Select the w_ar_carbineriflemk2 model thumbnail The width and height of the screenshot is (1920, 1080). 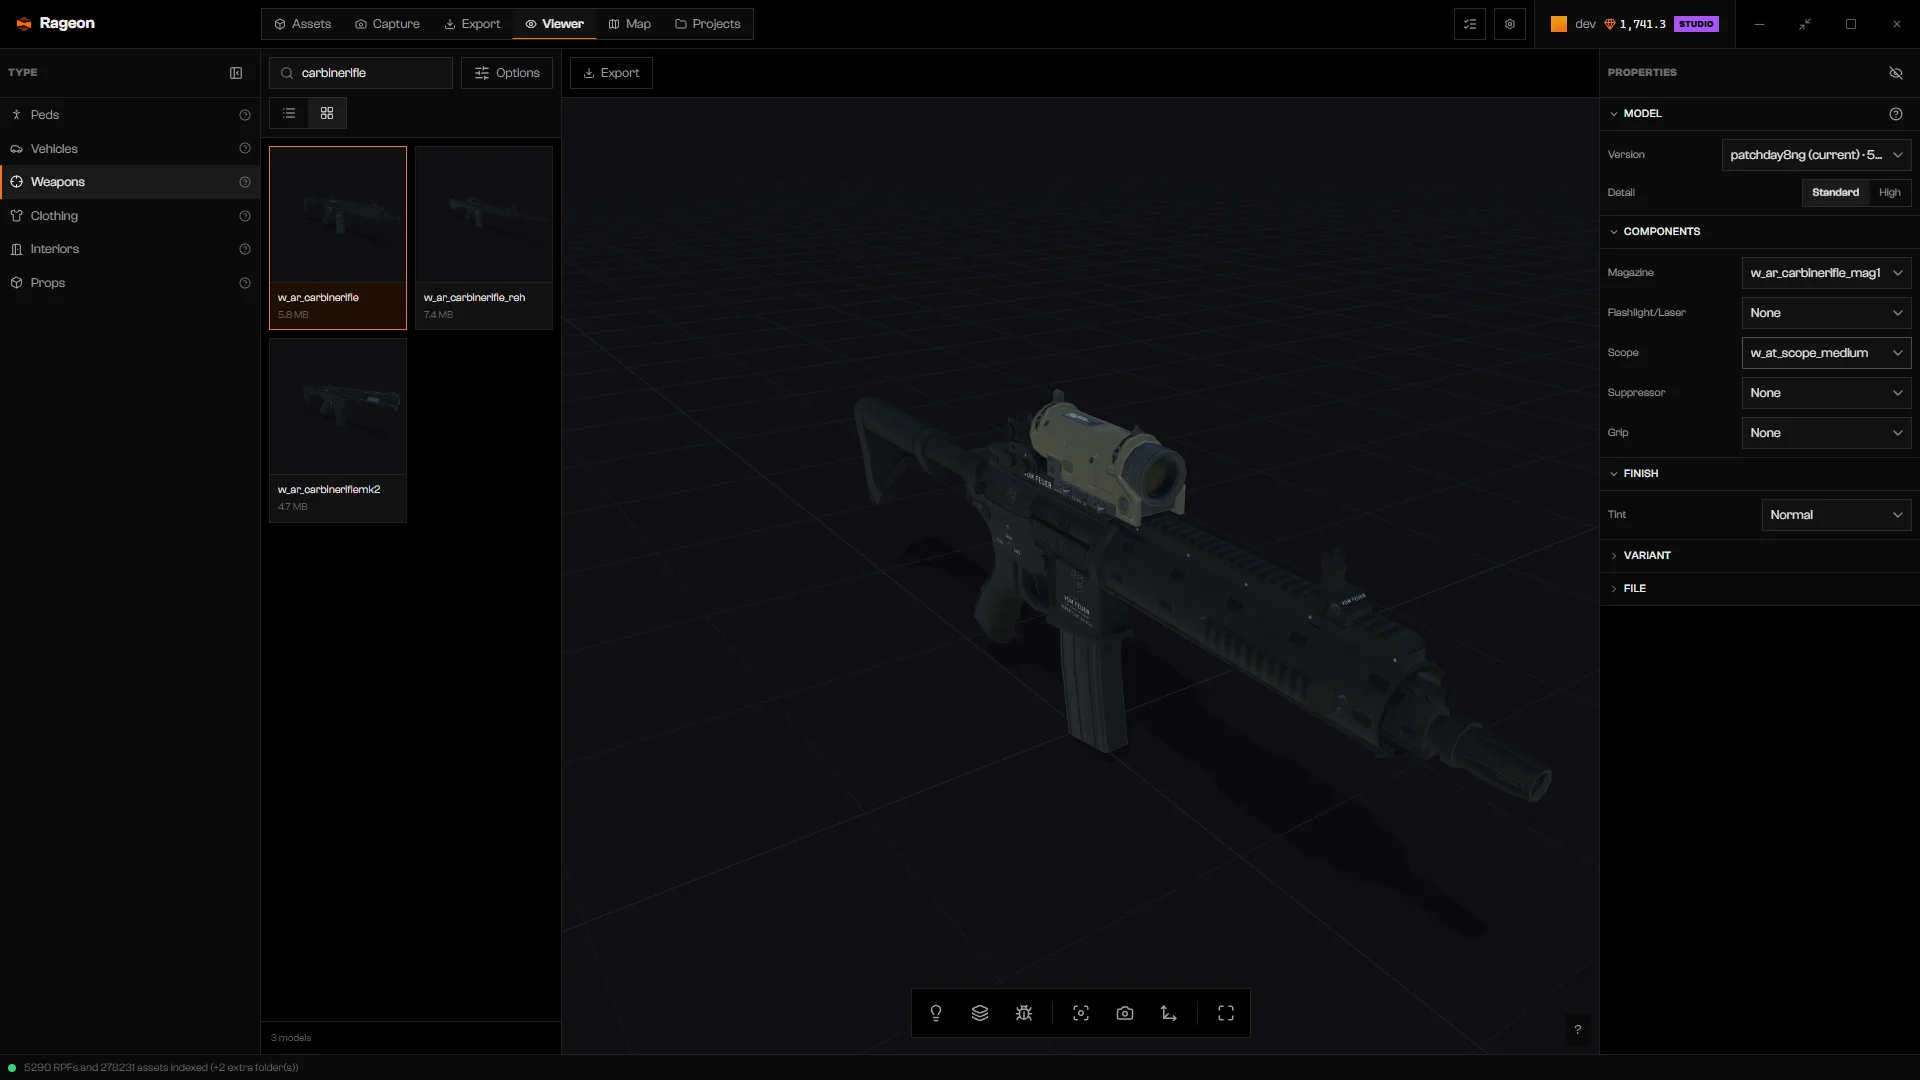tap(338, 430)
